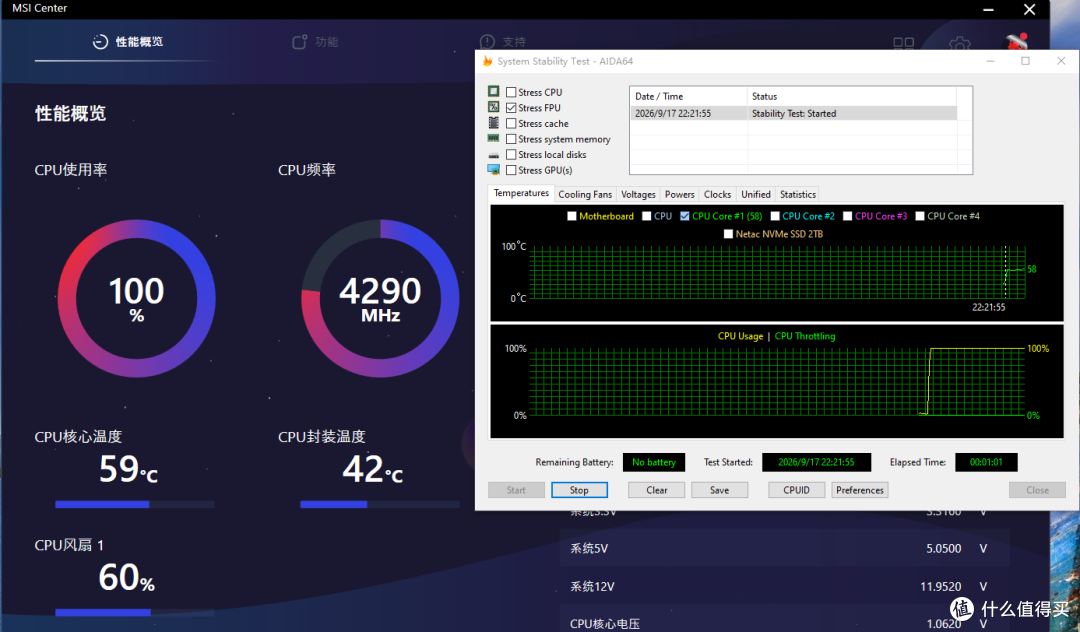The height and width of the screenshot is (632, 1080).
Task: Switch to the Powers tab
Action: [x=679, y=195]
